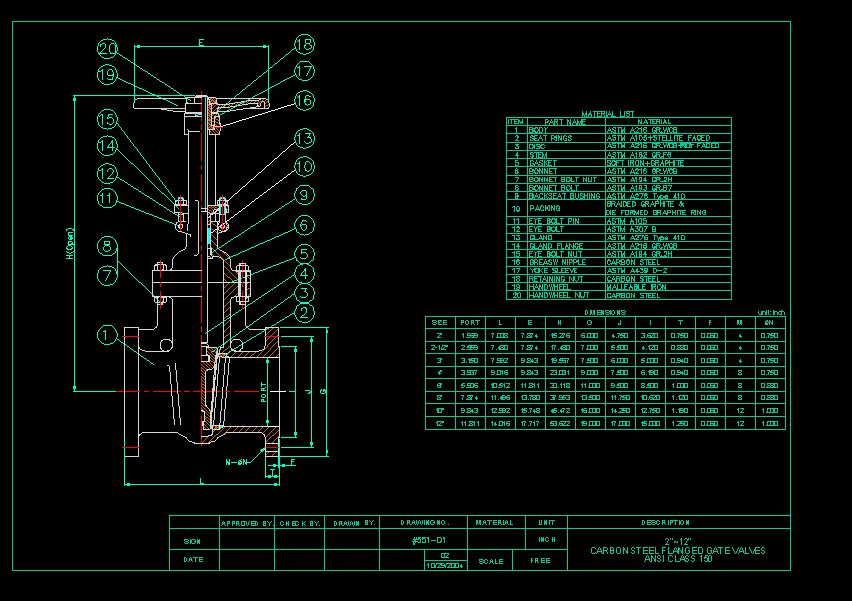Select the 'E' handwheel width dimension label
This screenshot has width=852, height=601.
click(x=201, y=42)
